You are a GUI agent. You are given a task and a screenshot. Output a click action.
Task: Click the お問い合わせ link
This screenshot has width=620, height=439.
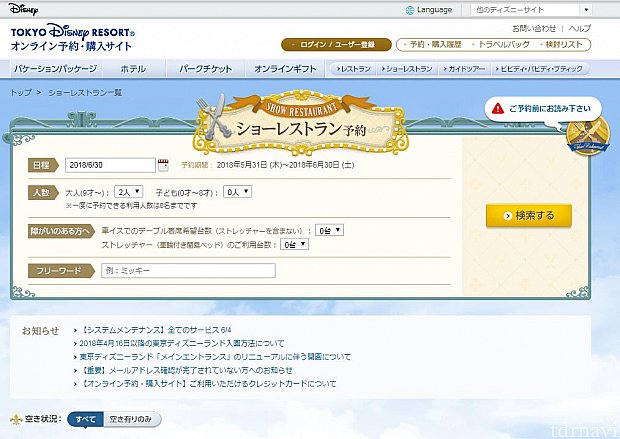[534, 28]
